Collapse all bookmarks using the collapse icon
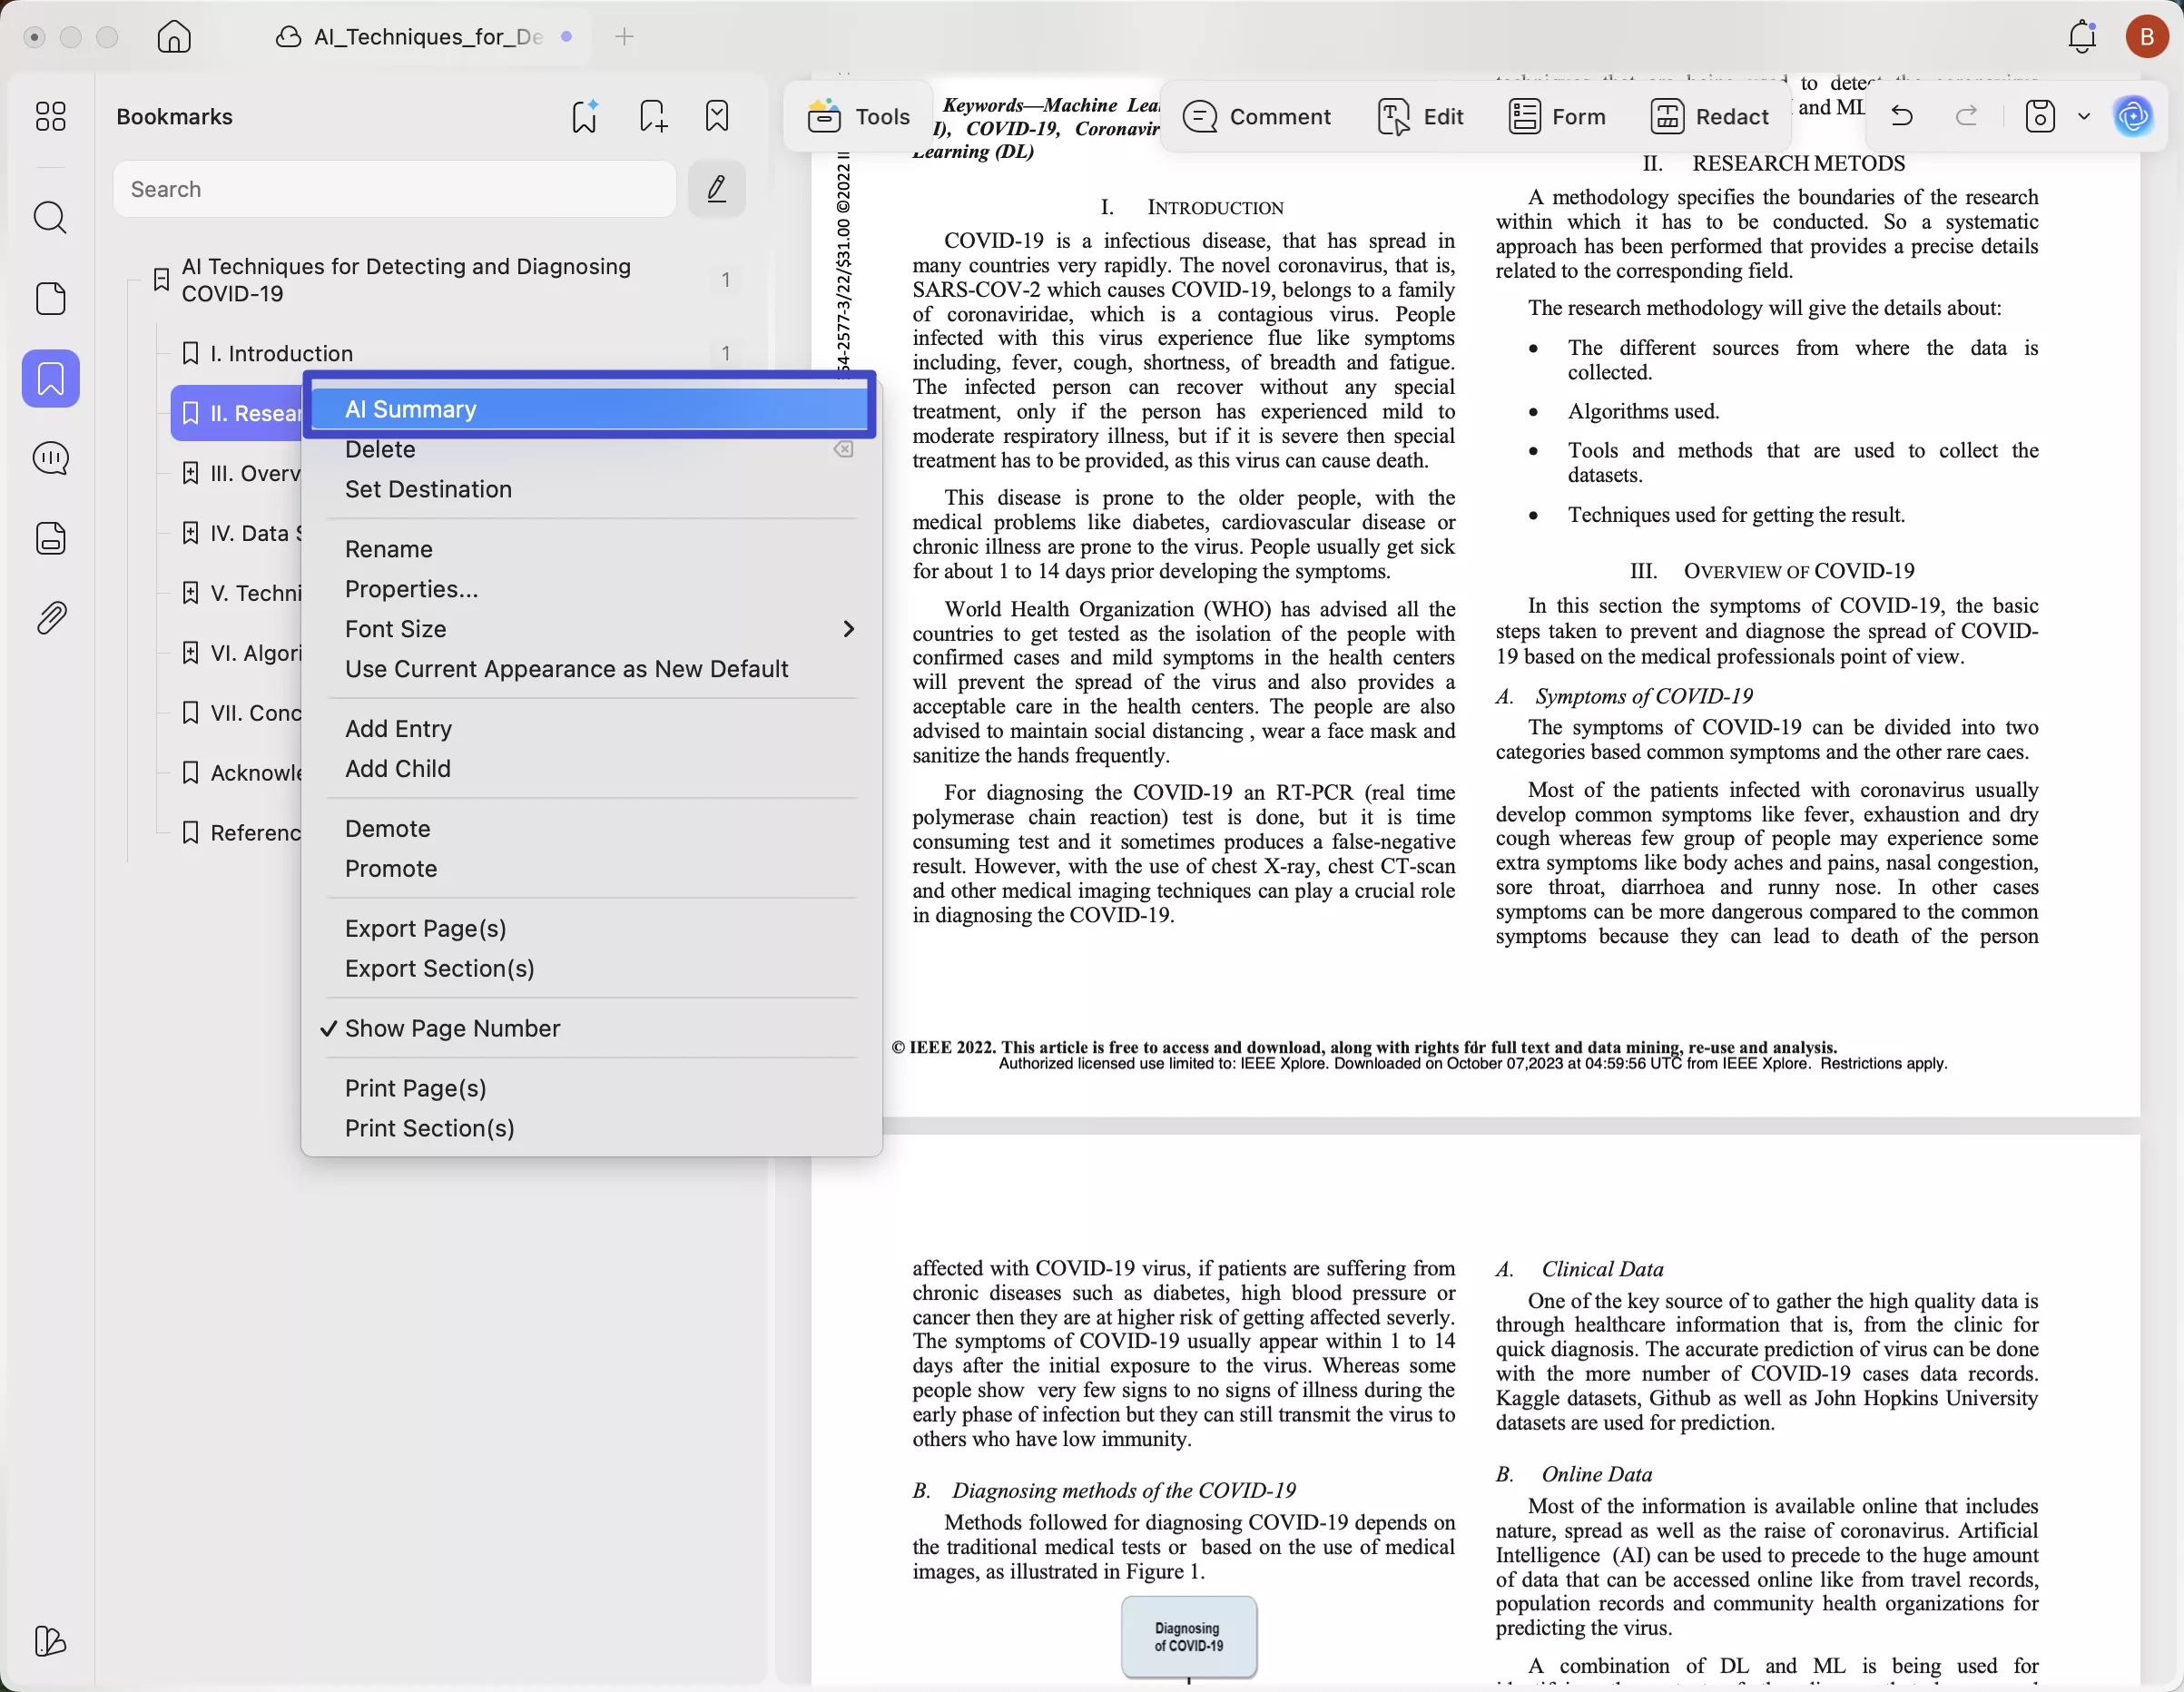 [x=716, y=116]
